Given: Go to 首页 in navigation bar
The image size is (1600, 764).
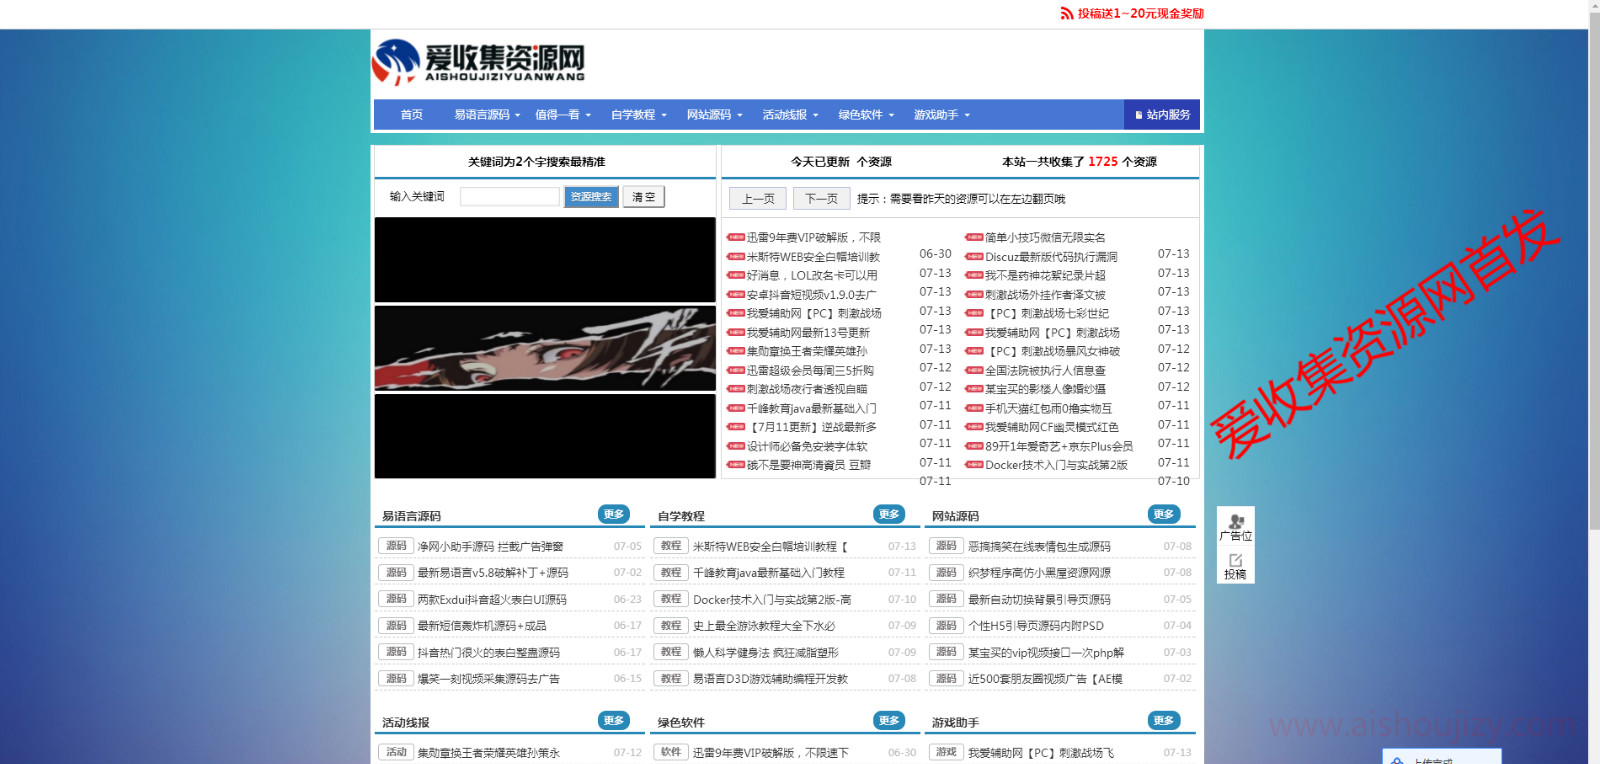Looking at the screenshot, I should (x=411, y=115).
